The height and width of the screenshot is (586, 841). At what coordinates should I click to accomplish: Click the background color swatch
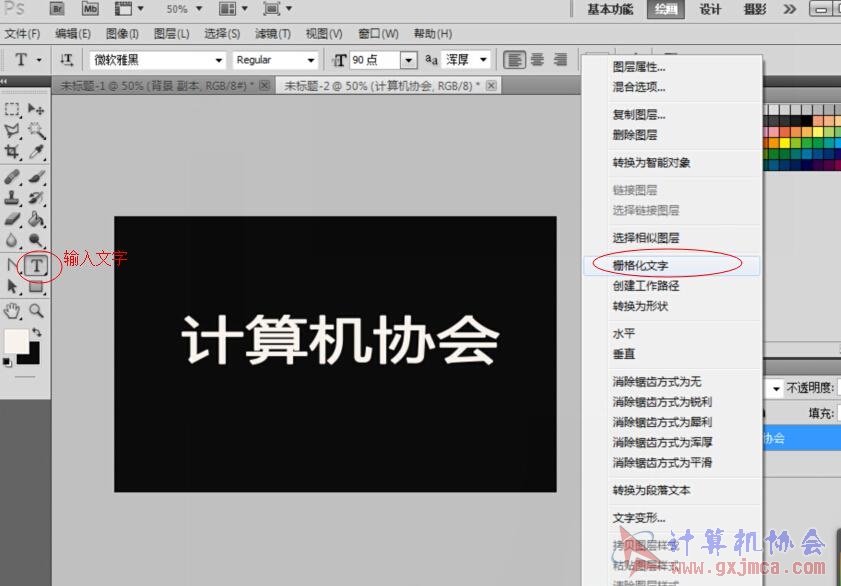pos(32,357)
